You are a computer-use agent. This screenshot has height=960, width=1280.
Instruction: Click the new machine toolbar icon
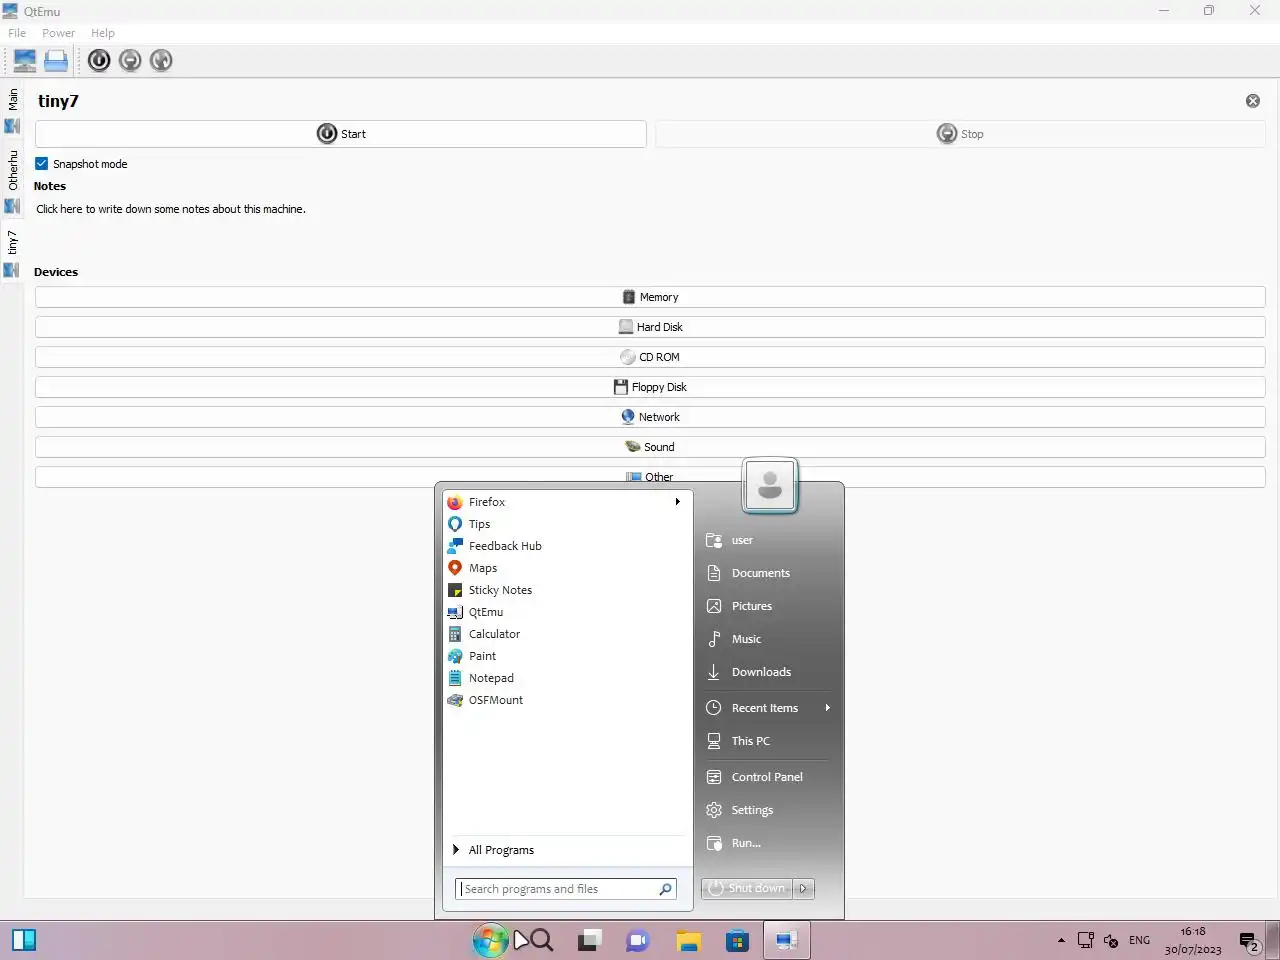click(x=25, y=61)
